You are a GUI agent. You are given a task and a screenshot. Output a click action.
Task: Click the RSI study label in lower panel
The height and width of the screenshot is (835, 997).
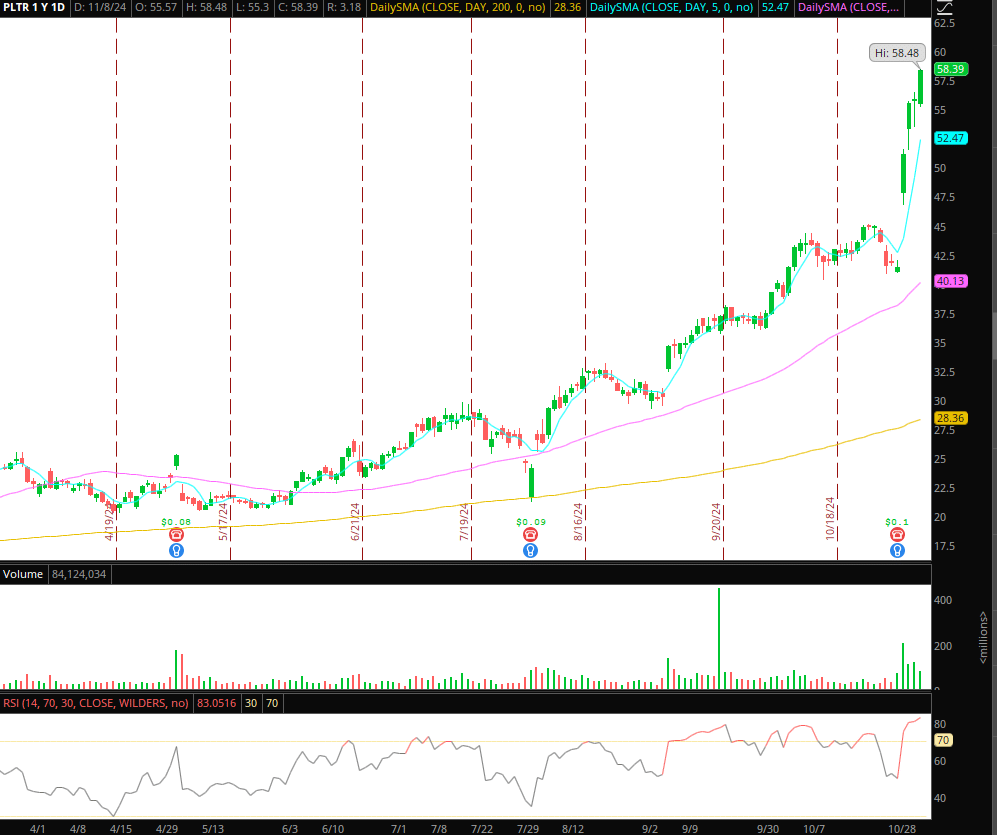pos(94,704)
